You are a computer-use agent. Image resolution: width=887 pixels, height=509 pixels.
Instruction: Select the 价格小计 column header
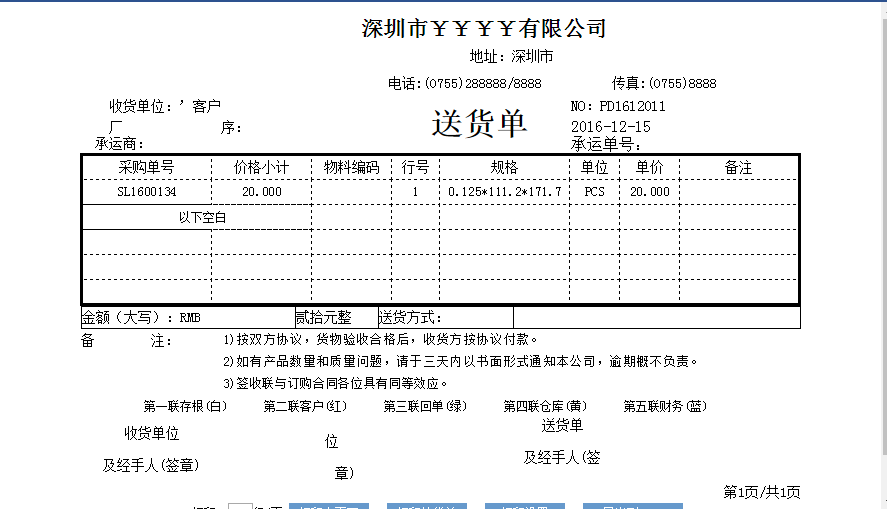click(x=261, y=168)
